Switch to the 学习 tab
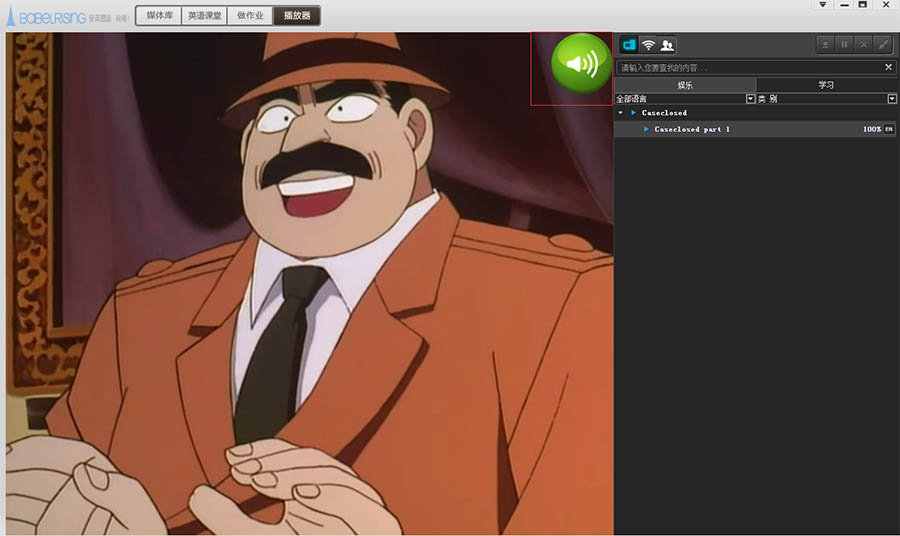This screenshot has width=900, height=536. click(x=826, y=85)
